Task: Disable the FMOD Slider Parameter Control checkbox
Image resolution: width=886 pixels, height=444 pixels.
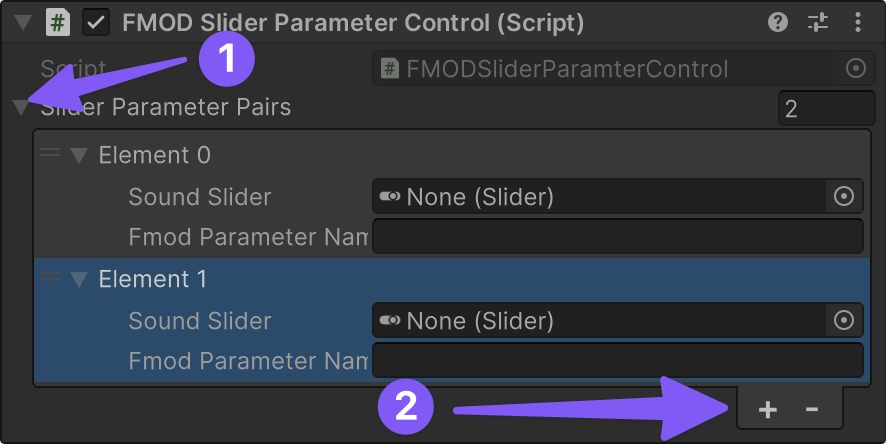Action: pos(97,22)
